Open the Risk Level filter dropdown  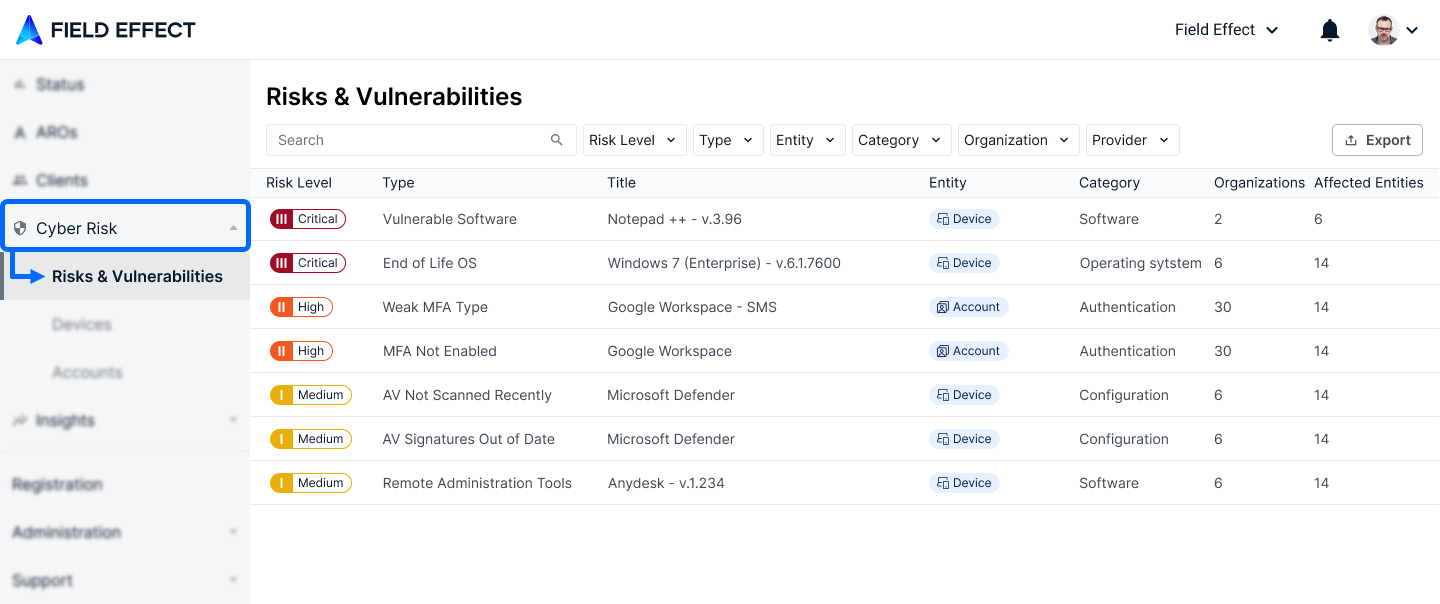click(x=635, y=140)
